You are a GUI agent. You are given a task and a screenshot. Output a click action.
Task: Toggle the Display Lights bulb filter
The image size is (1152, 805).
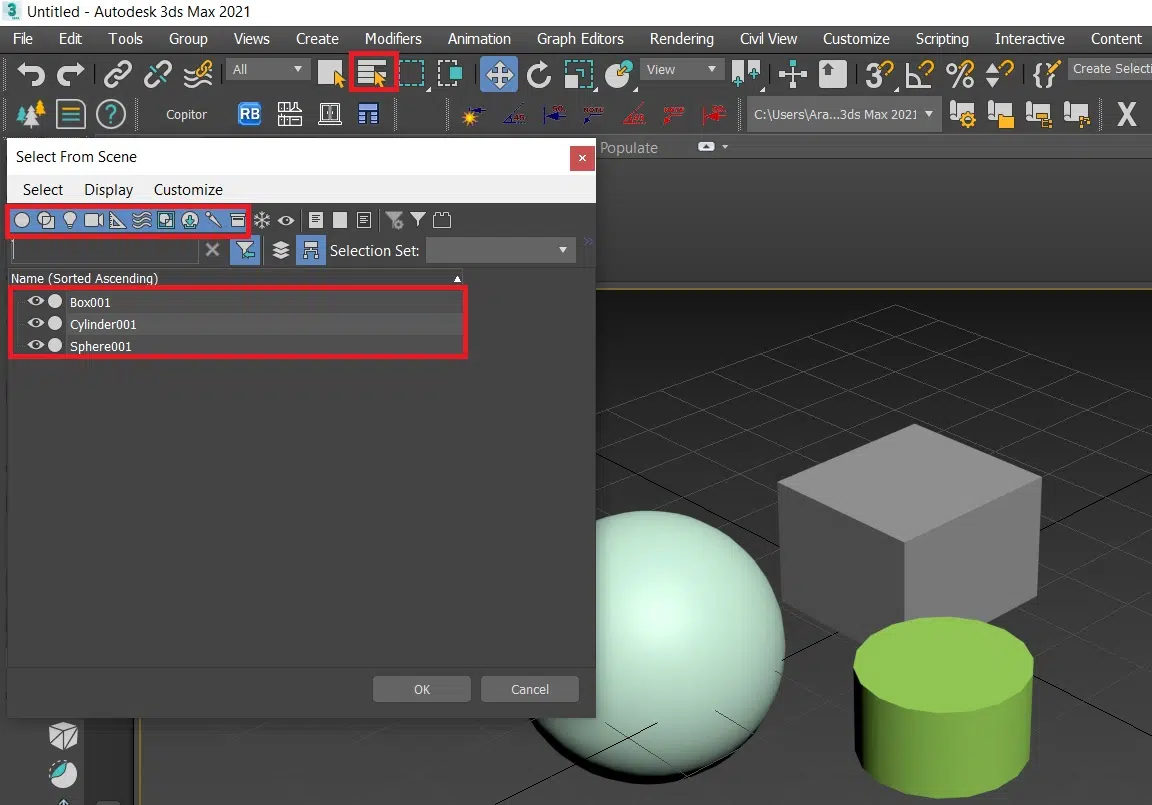tap(70, 220)
